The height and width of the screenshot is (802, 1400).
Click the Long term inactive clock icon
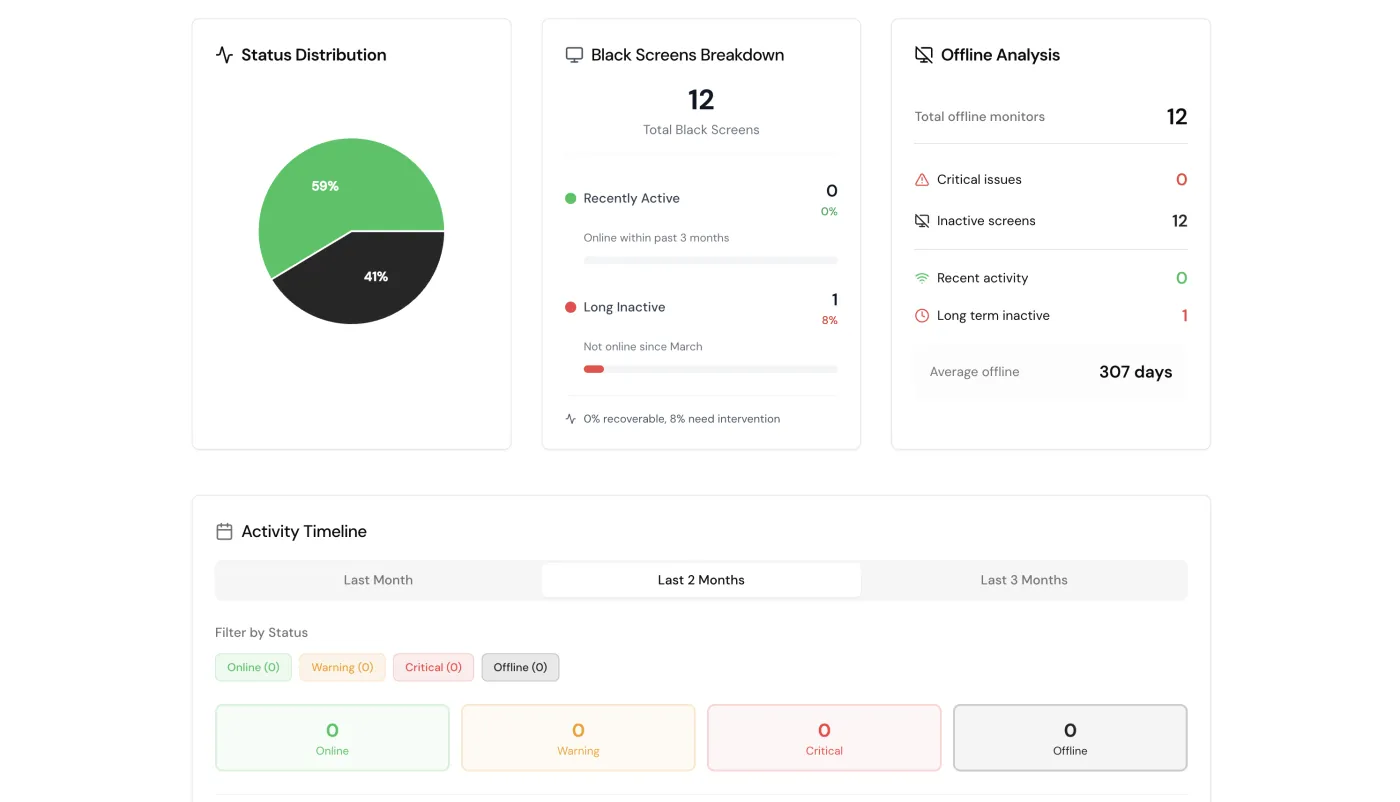pos(922,316)
